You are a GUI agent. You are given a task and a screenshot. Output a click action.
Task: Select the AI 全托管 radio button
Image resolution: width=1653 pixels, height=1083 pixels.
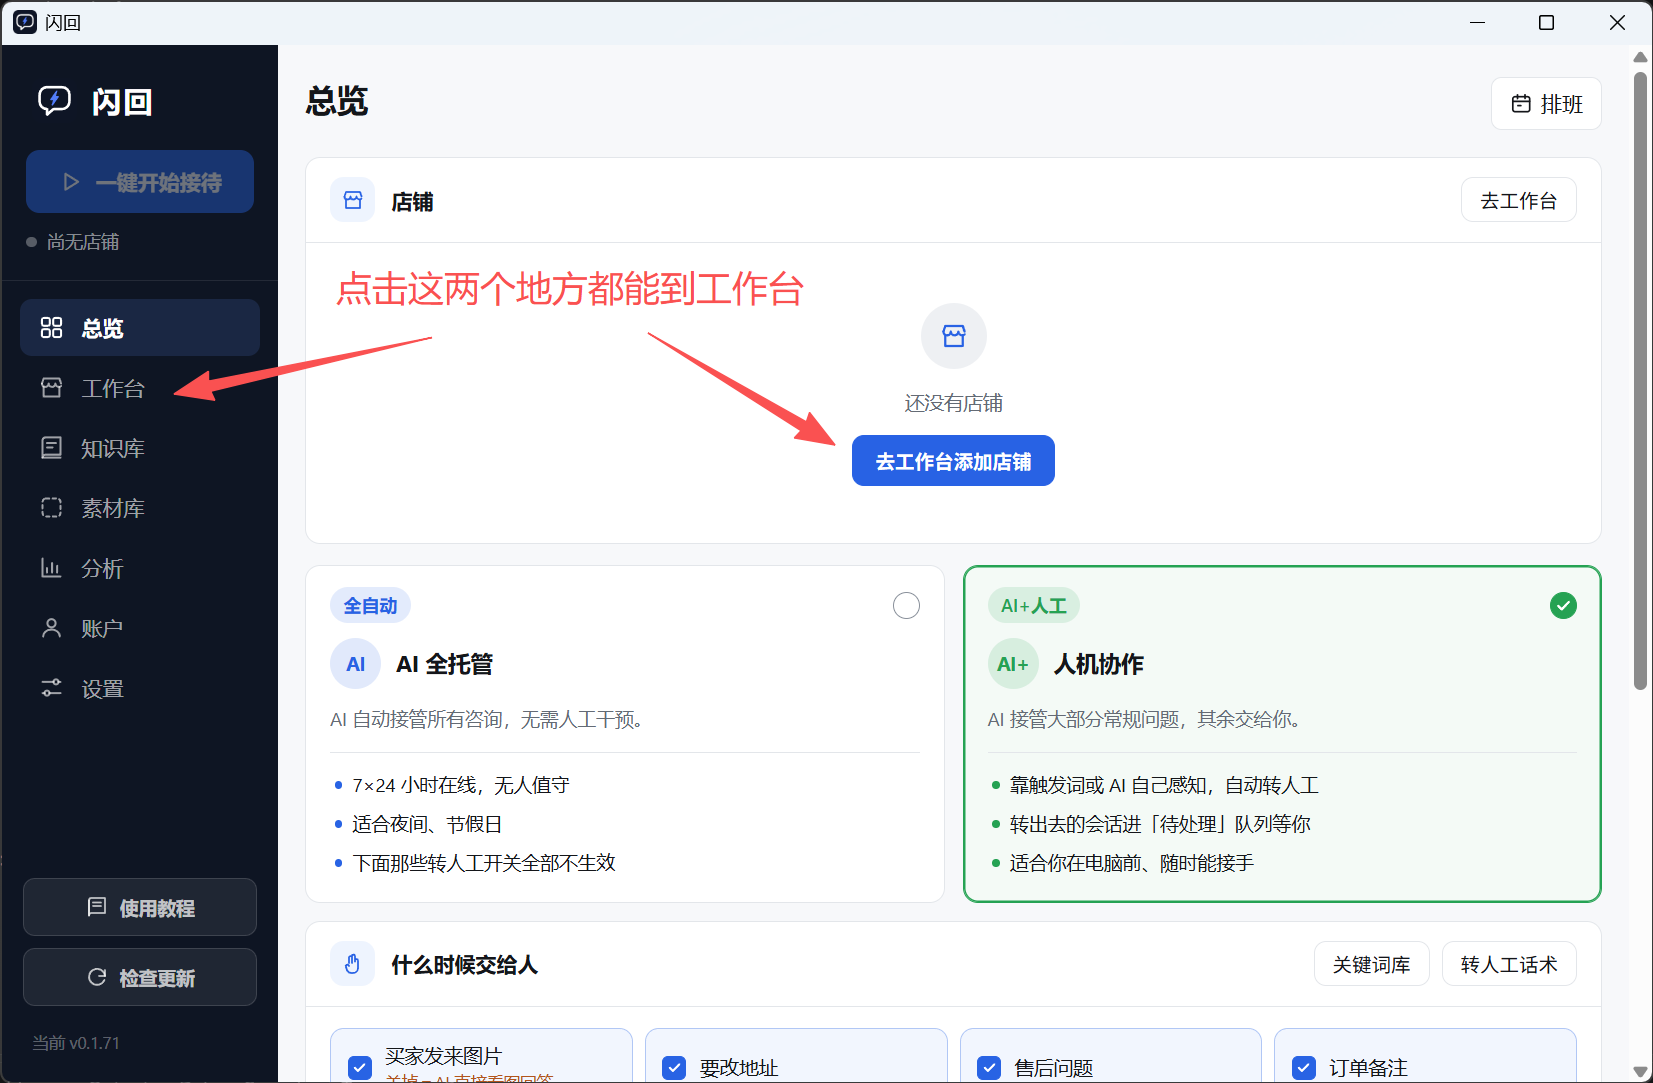click(906, 605)
